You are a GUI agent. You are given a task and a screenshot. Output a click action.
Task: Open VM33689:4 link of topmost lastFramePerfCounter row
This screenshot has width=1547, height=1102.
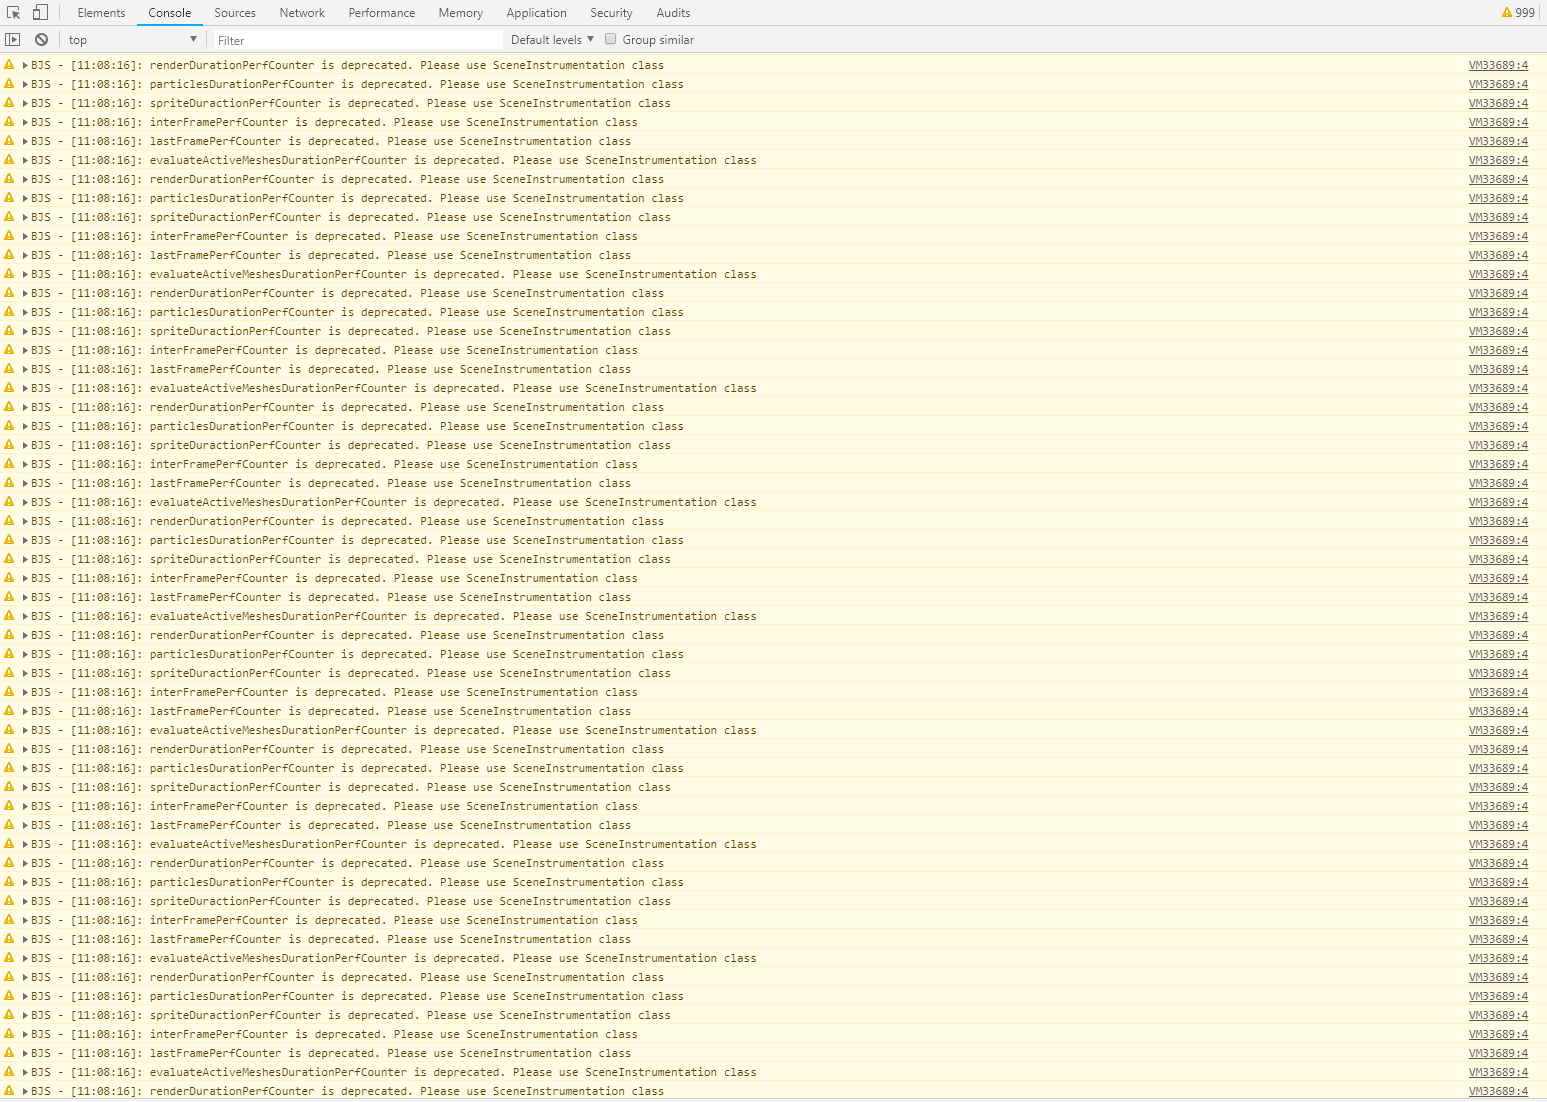(1498, 141)
